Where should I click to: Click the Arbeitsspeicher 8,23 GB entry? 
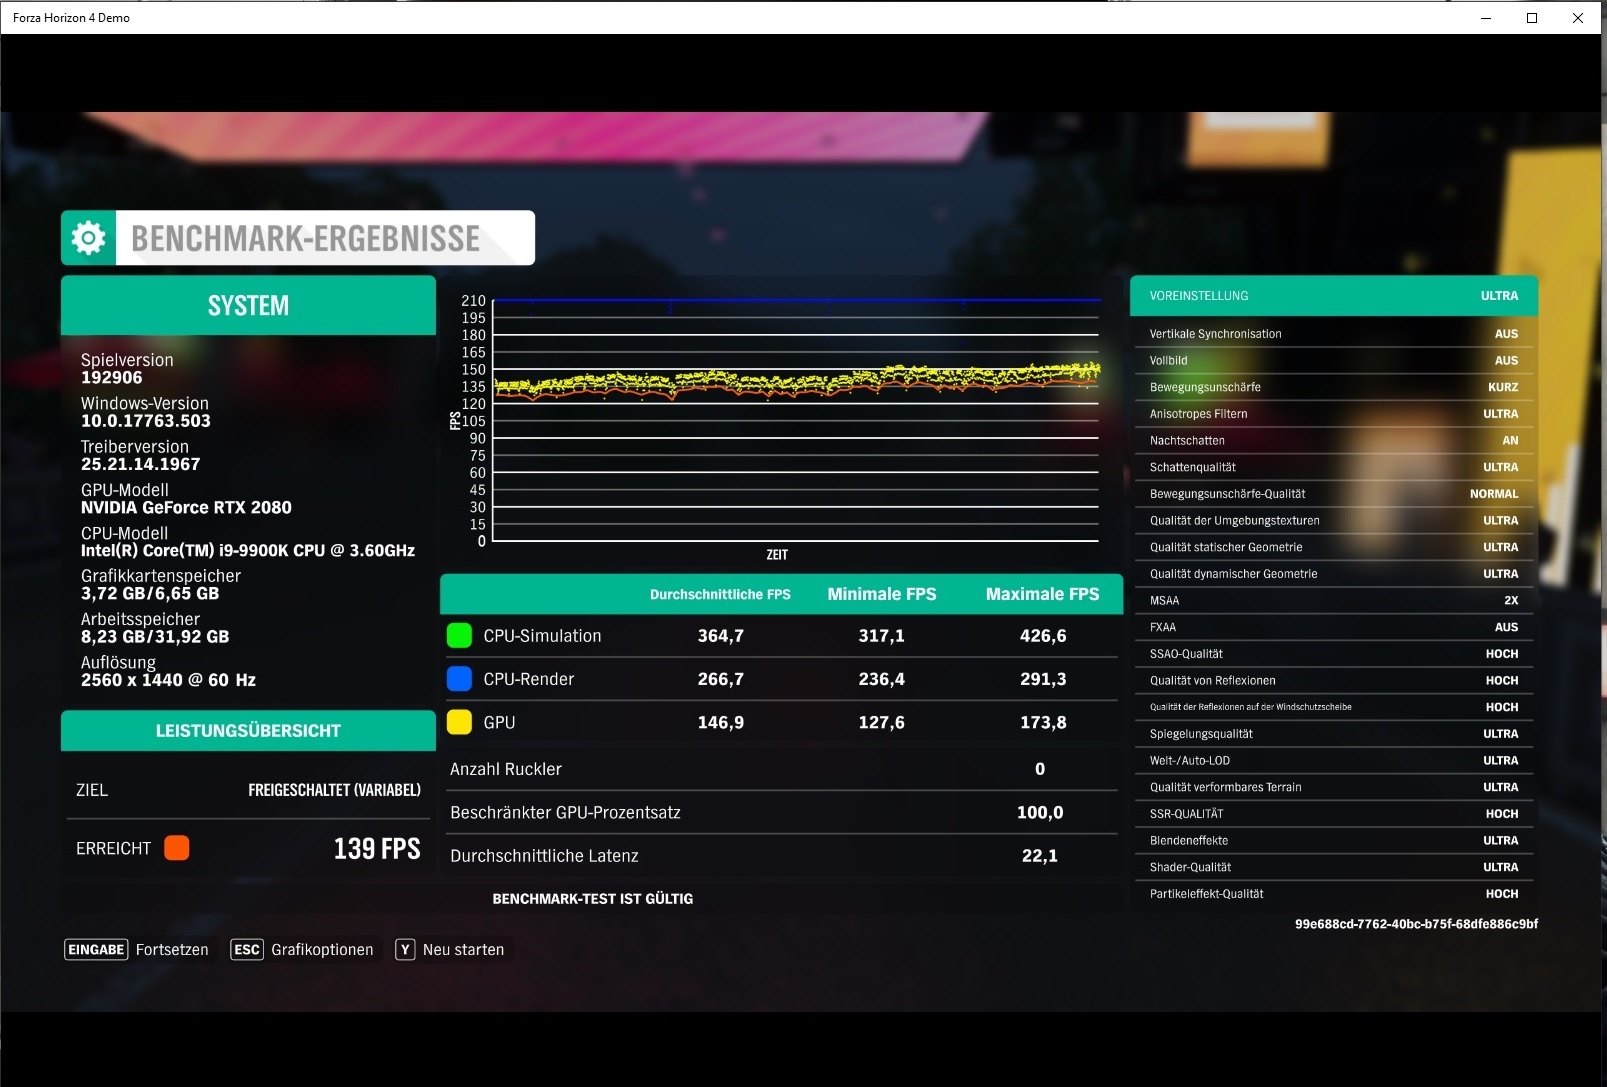tap(155, 628)
